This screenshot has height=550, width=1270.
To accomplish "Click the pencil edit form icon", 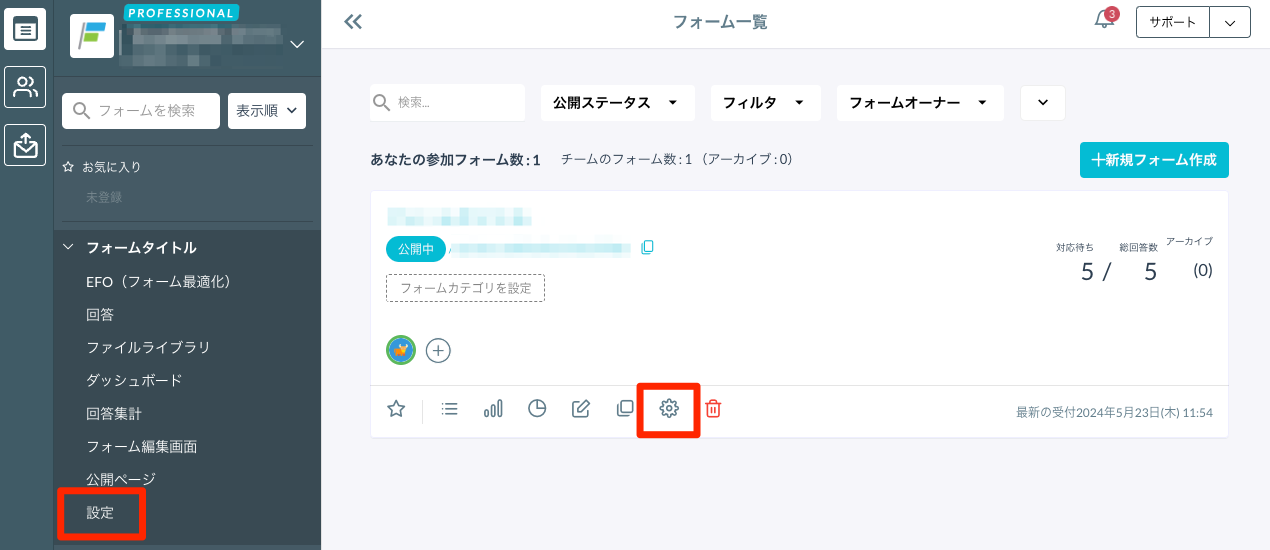I will pos(580,408).
